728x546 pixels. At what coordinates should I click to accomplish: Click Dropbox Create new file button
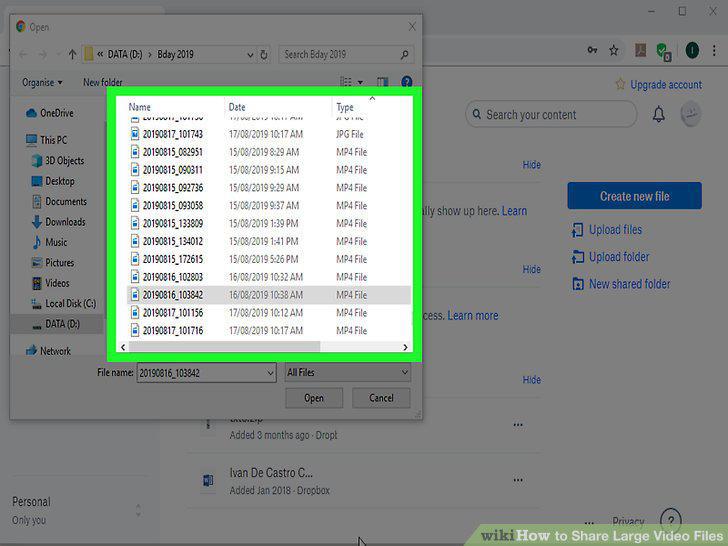(x=634, y=196)
